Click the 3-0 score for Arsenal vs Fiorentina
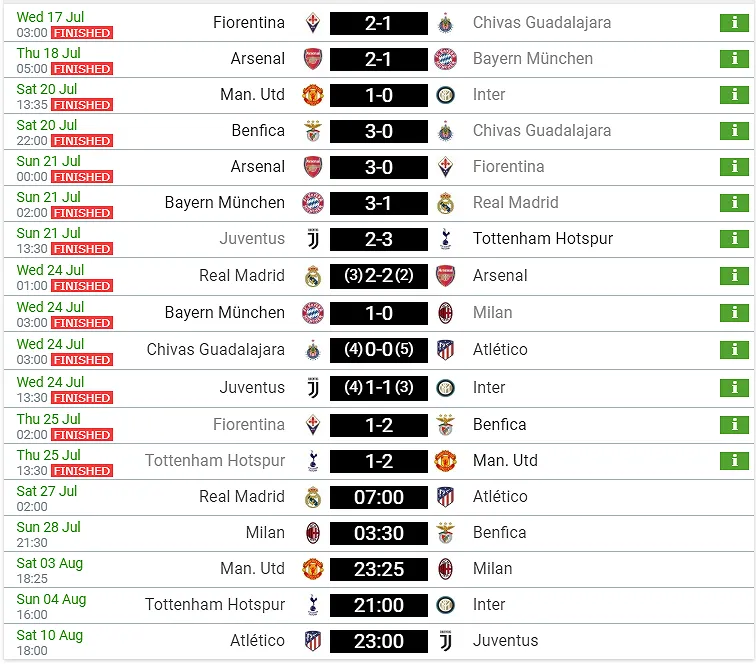 click(x=379, y=167)
